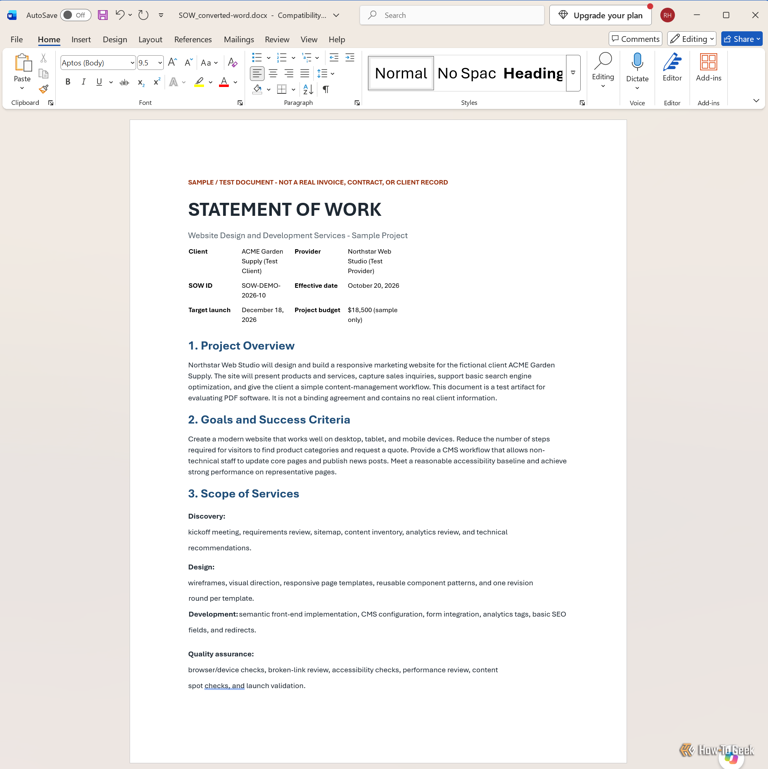
Task: Click the numbered list icon
Action: [x=282, y=57]
